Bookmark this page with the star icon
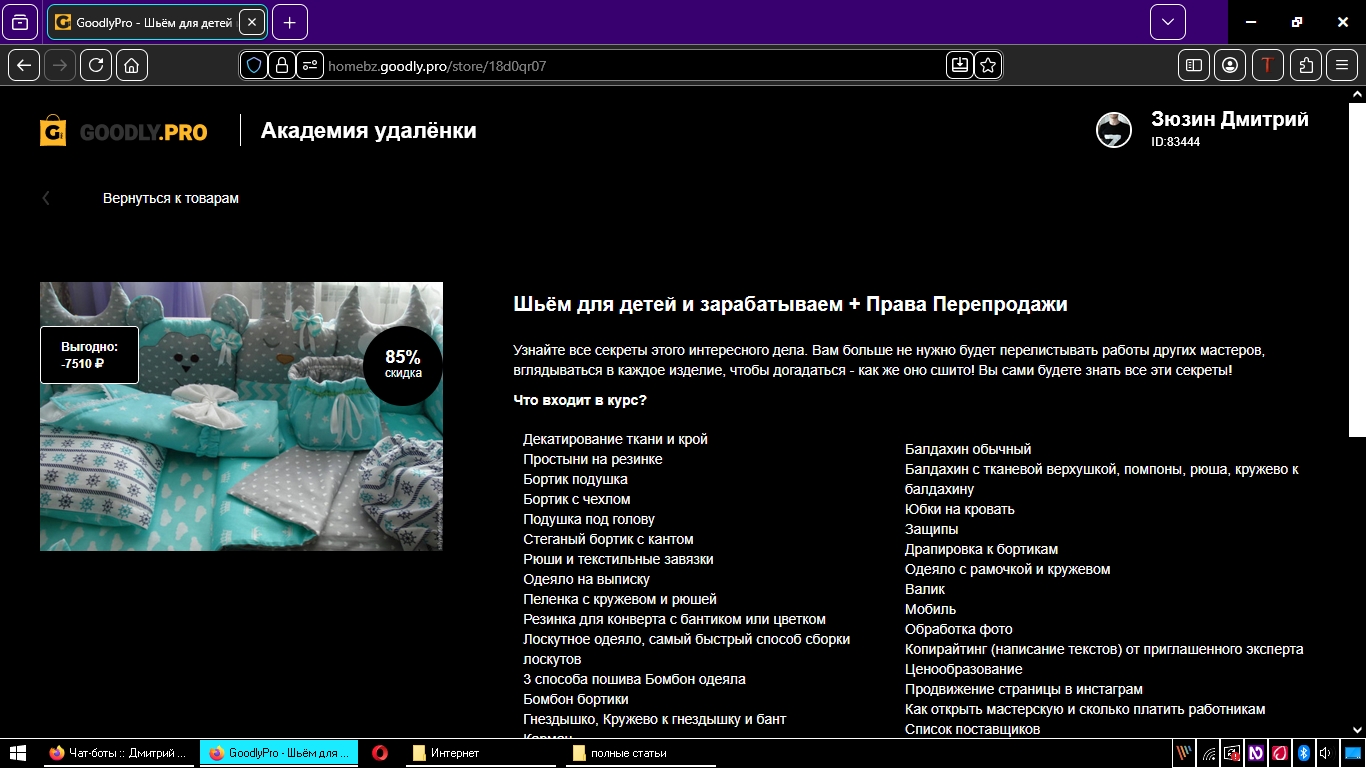This screenshot has width=1366, height=768. (988, 65)
